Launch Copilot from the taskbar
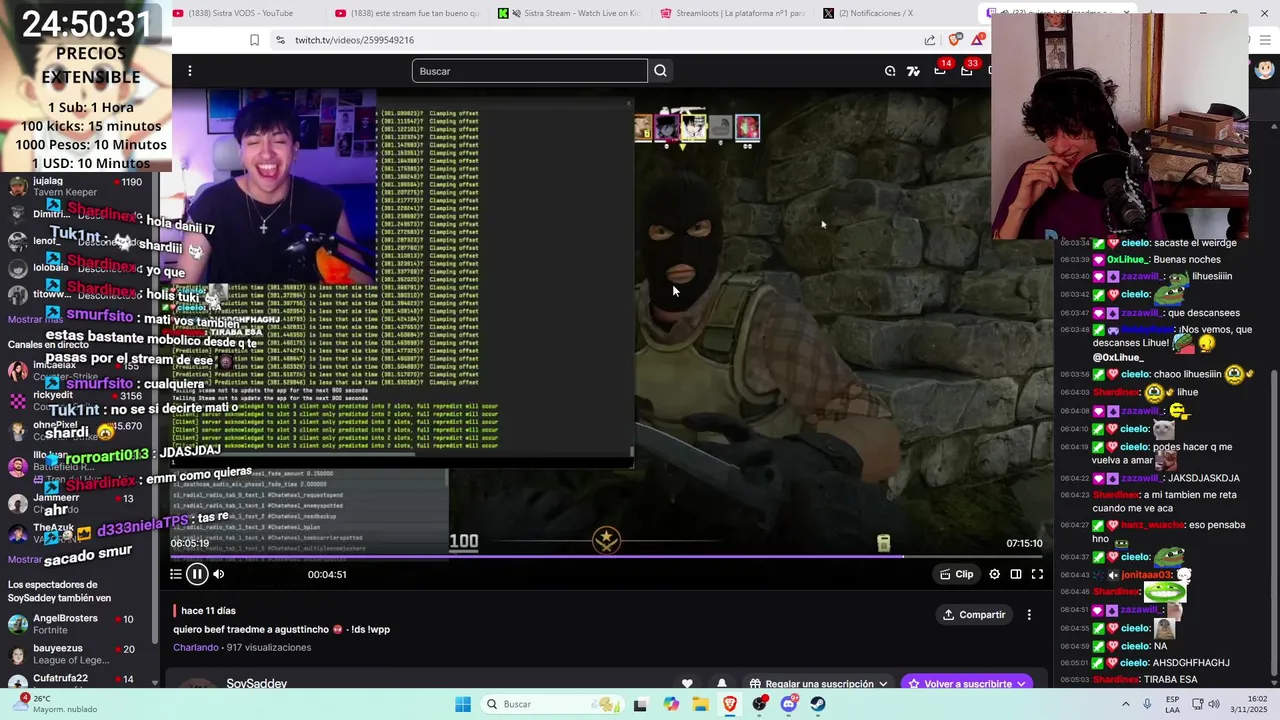1280x720 pixels. pyautogui.click(x=671, y=704)
